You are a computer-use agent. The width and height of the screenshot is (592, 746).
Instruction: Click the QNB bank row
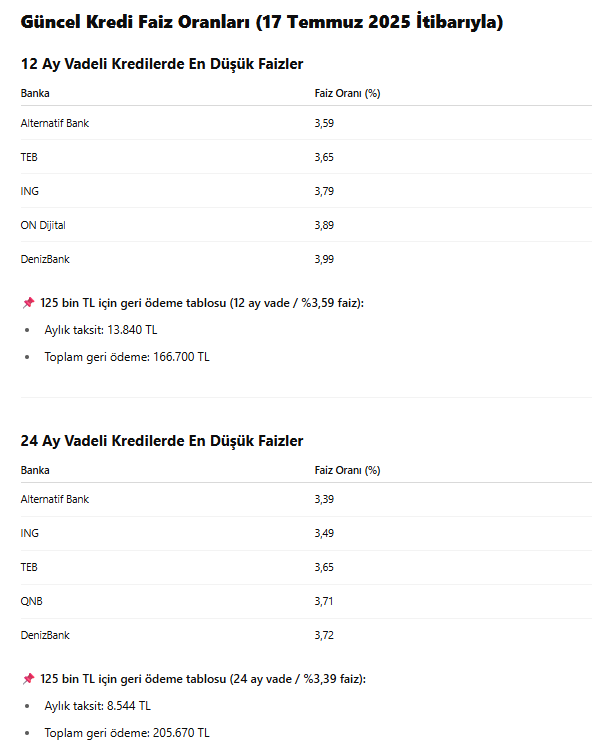coord(306,601)
